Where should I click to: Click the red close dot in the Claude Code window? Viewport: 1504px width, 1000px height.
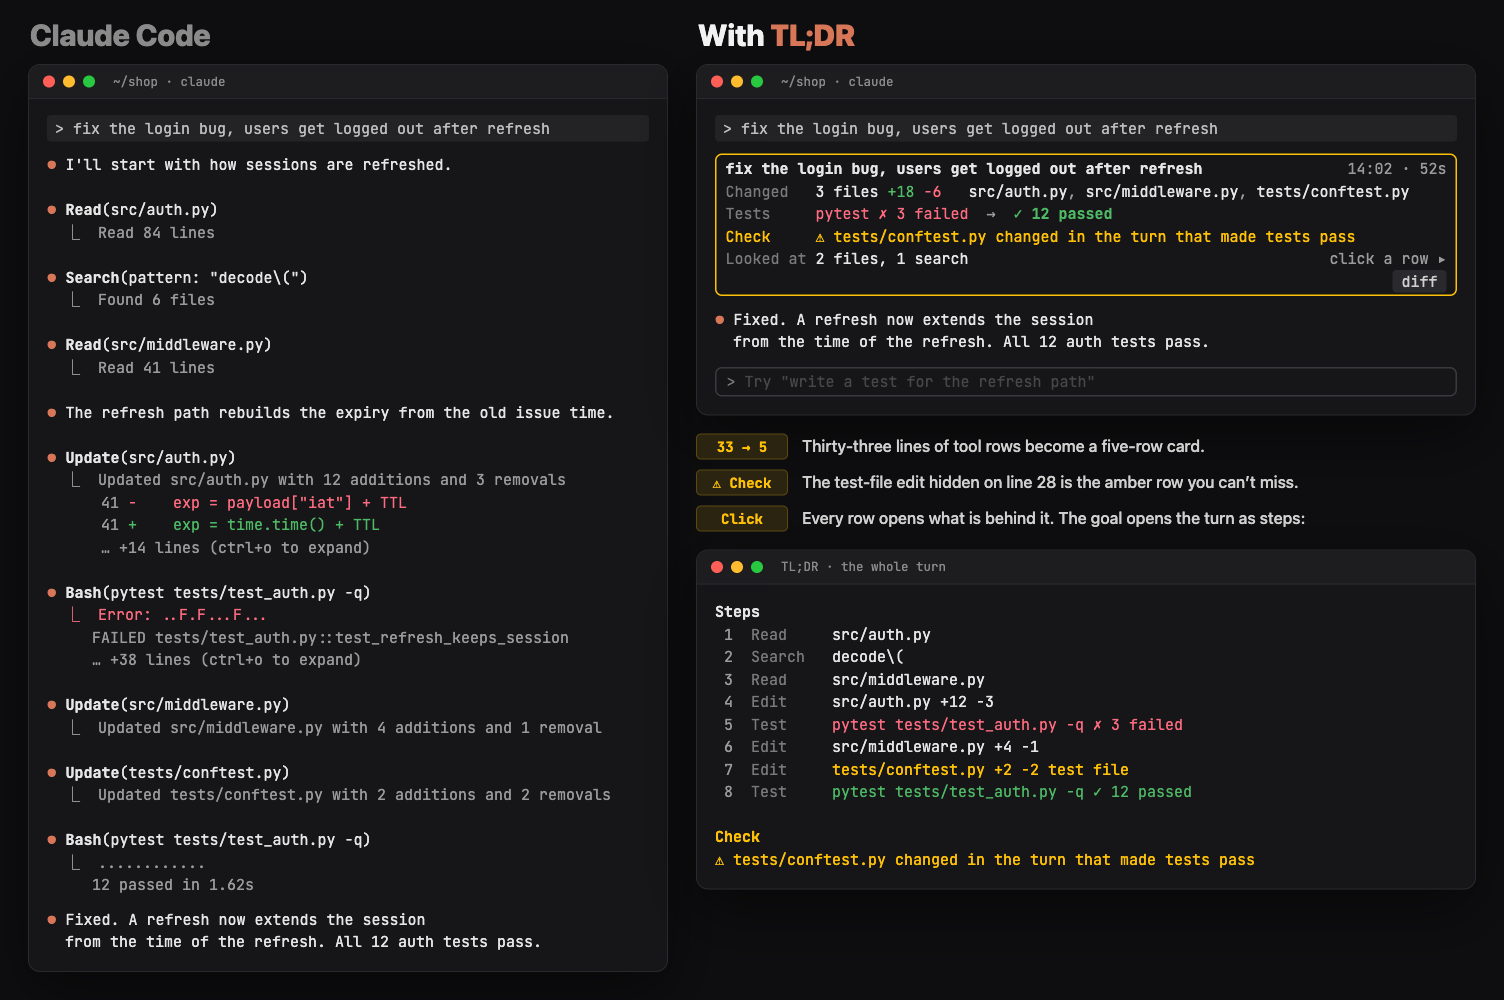click(x=49, y=82)
